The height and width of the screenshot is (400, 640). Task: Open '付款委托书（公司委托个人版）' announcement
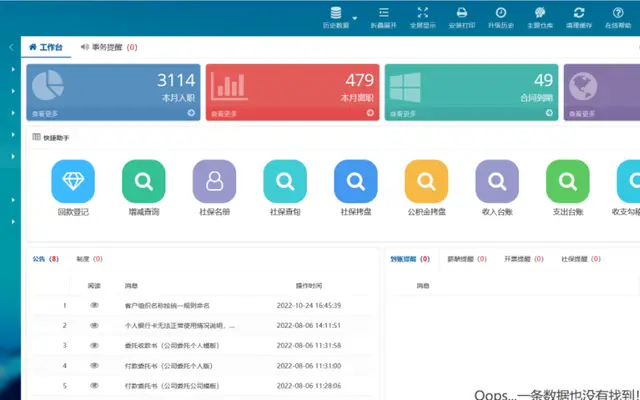coord(169,365)
